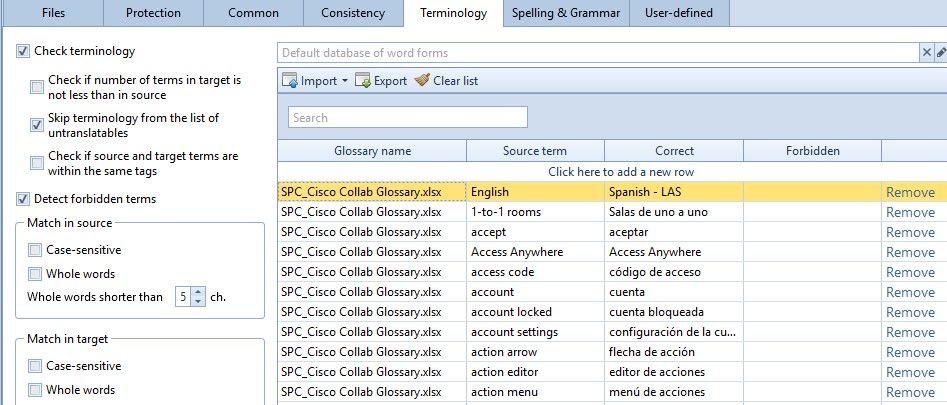The height and width of the screenshot is (405, 947).
Task: Open the Import dropdown arrow
Action: pos(345,80)
